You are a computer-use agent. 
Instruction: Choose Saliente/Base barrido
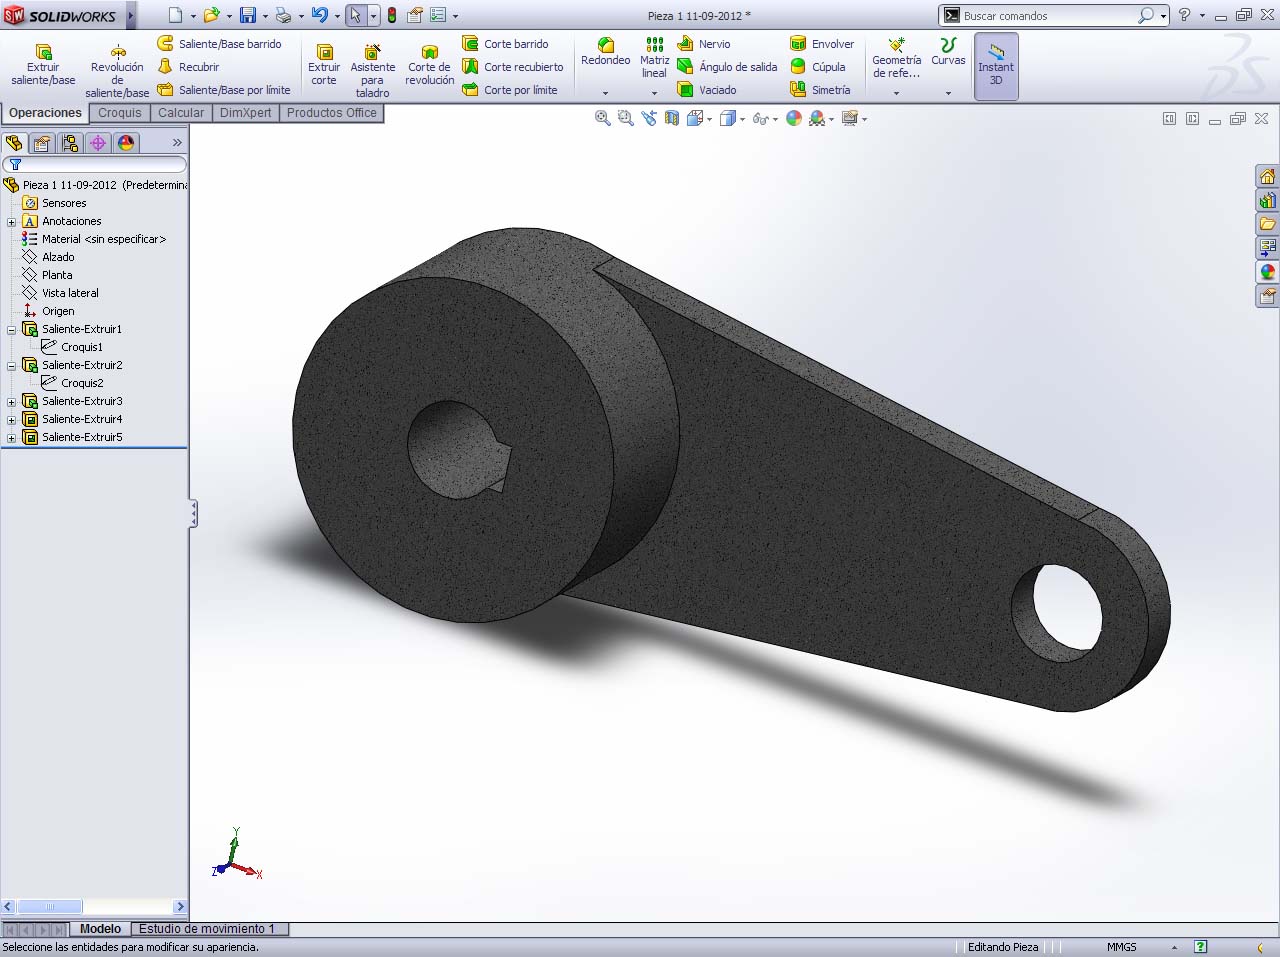(x=220, y=44)
